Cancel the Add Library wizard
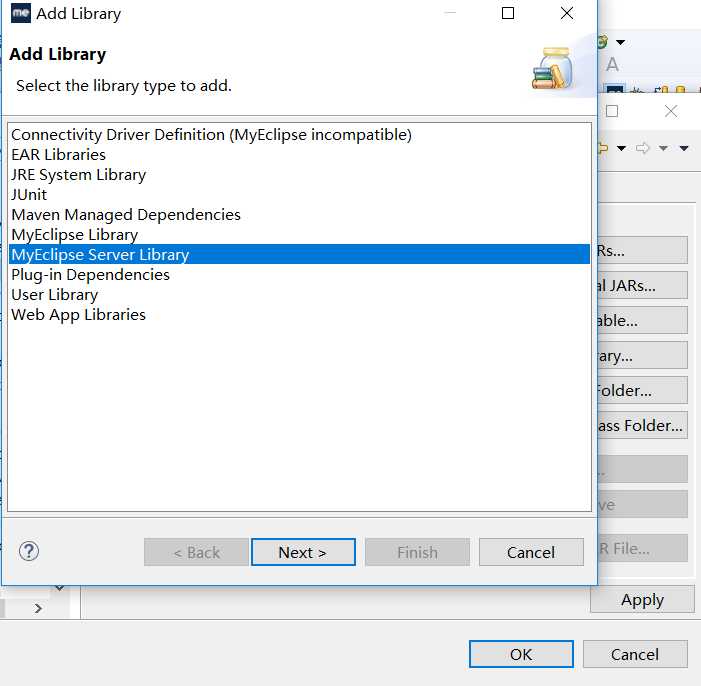701x686 pixels. coord(531,552)
